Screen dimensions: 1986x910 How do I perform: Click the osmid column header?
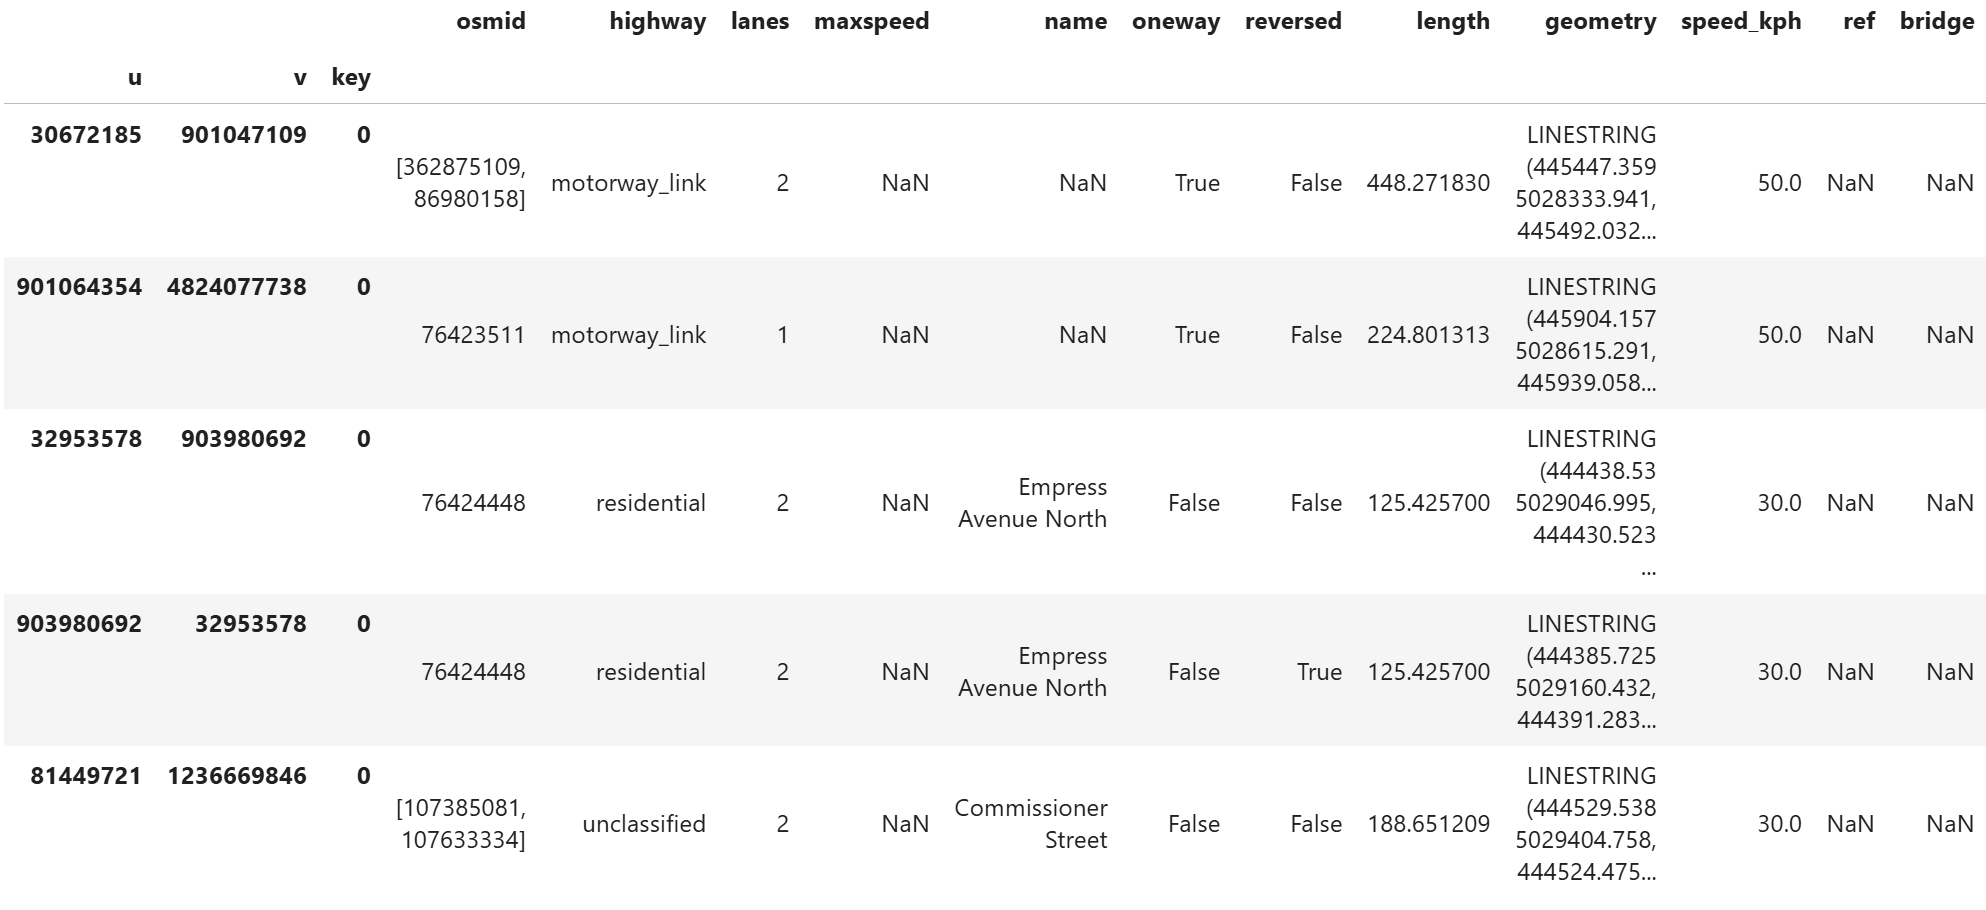coord(490,22)
